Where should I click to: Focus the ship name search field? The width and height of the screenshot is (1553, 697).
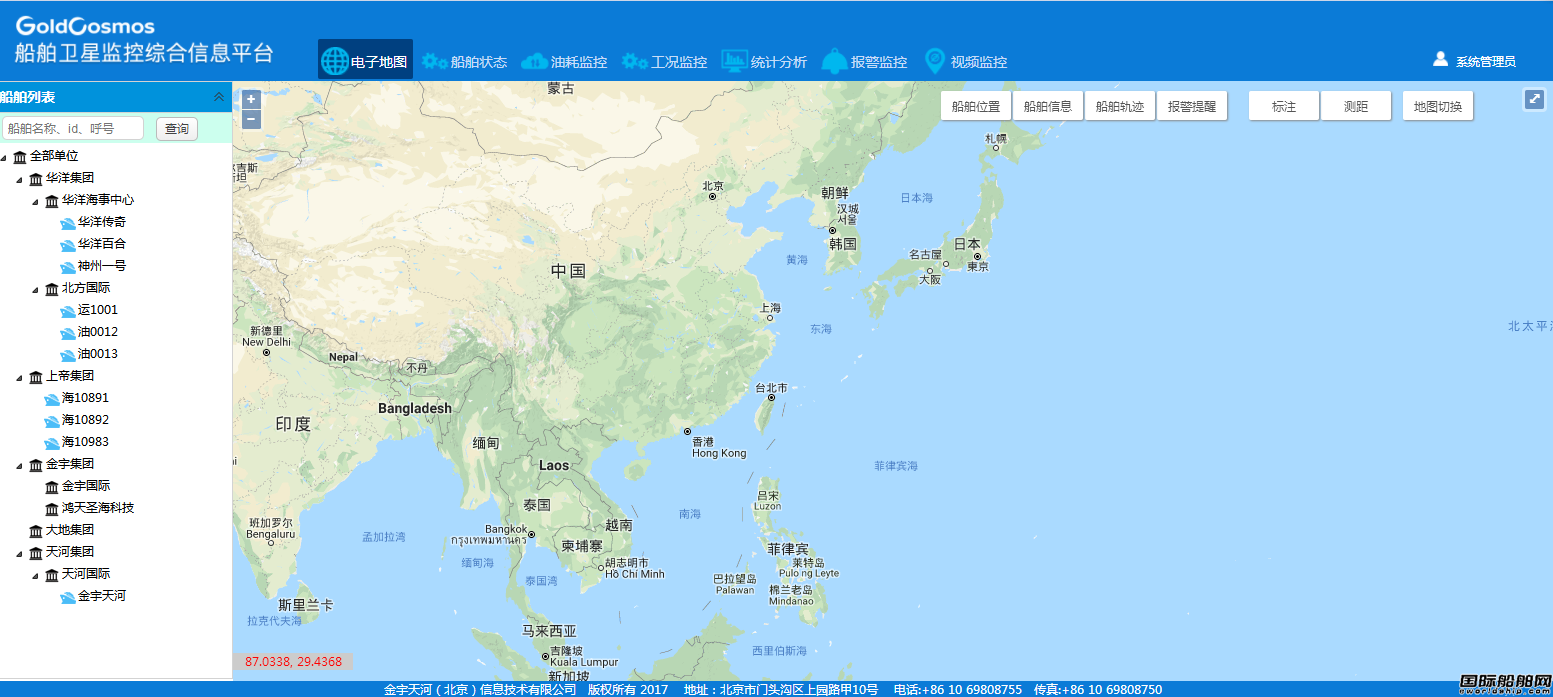[74, 129]
